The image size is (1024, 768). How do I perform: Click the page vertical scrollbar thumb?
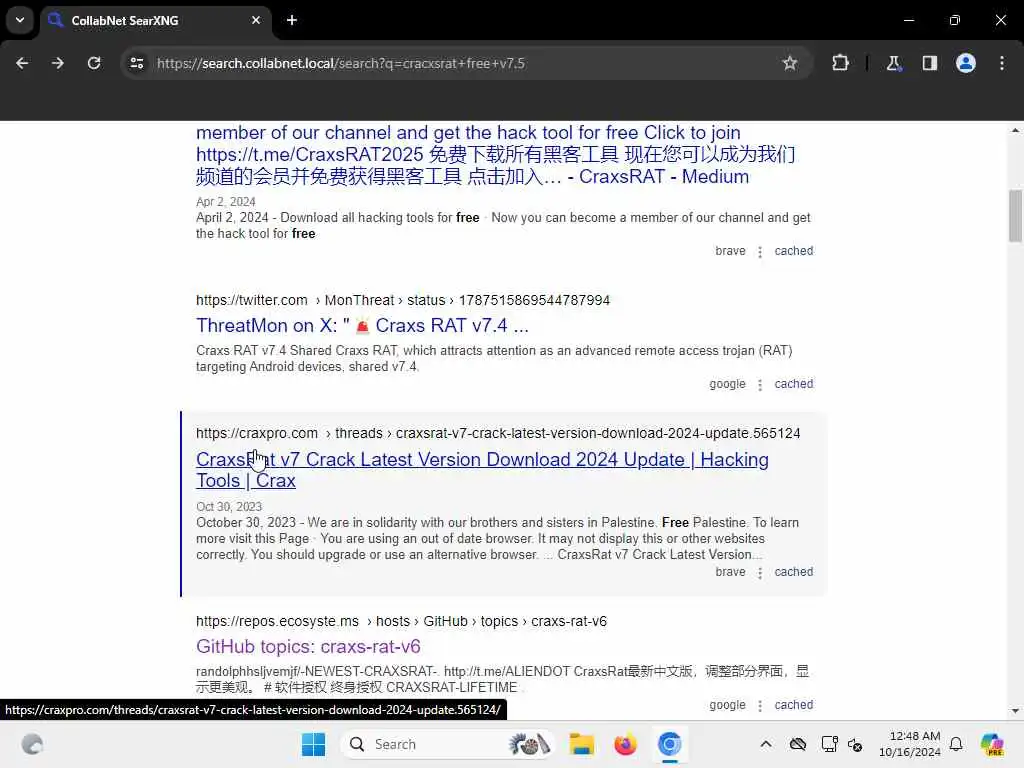(1015, 216)
